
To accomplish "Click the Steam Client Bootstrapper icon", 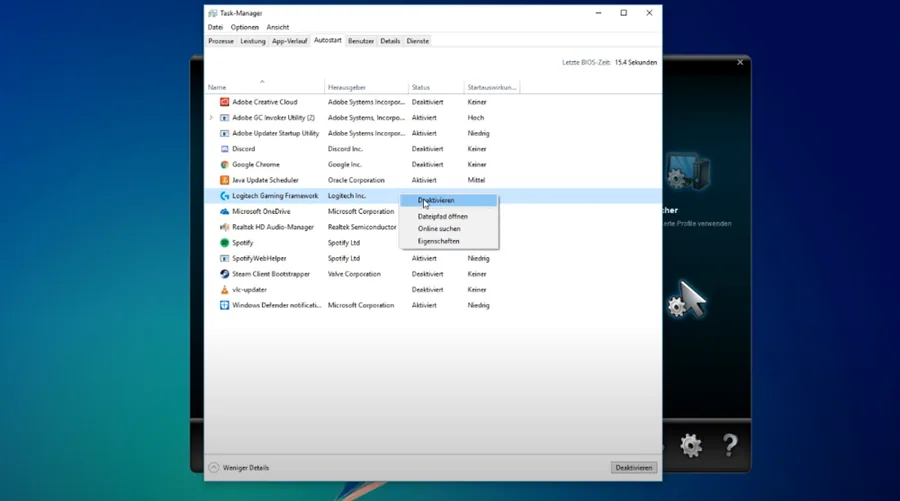I will pyautogui.click(x=224, y=274).
